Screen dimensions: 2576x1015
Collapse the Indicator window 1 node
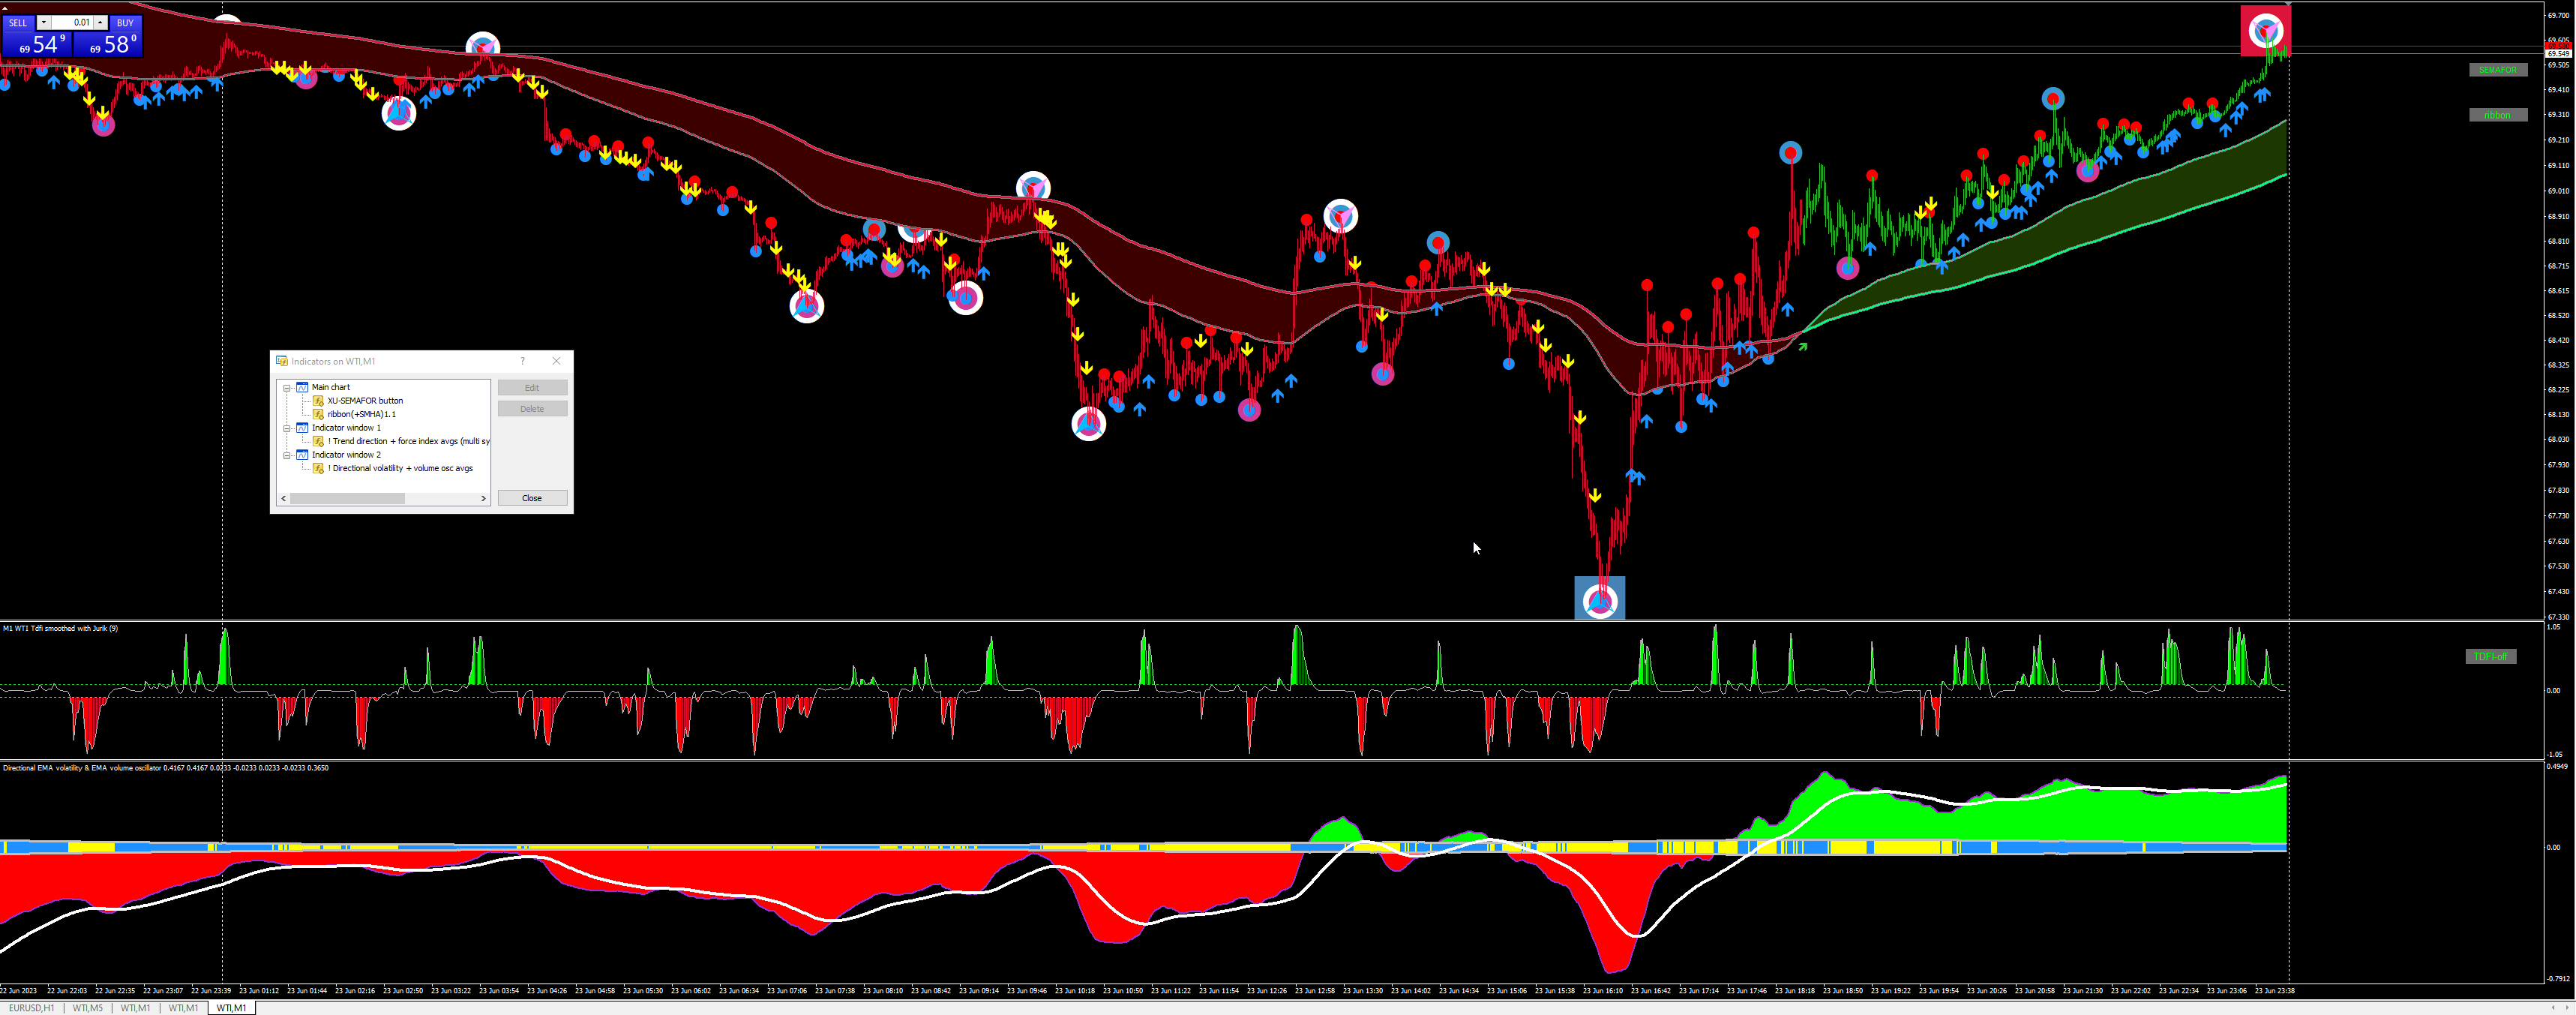pyautogui.click(x=287, y=428)
